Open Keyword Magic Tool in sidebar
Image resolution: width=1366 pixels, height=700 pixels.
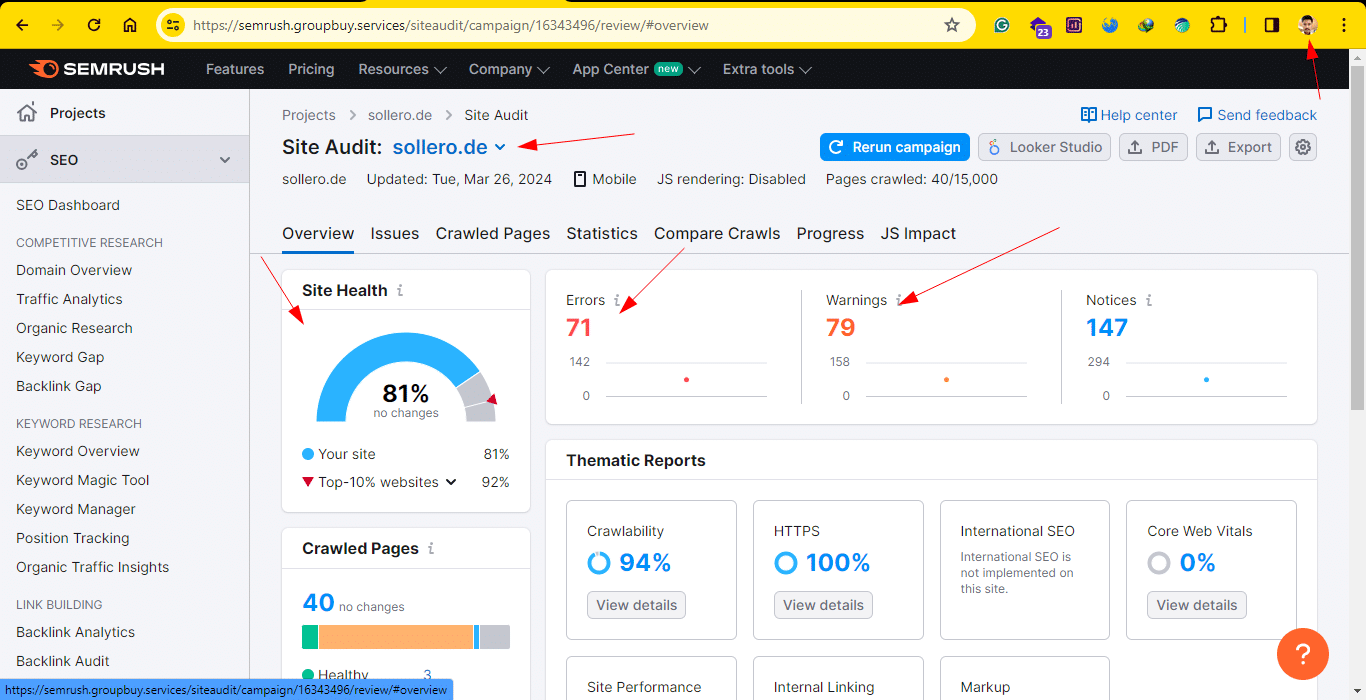83,480
